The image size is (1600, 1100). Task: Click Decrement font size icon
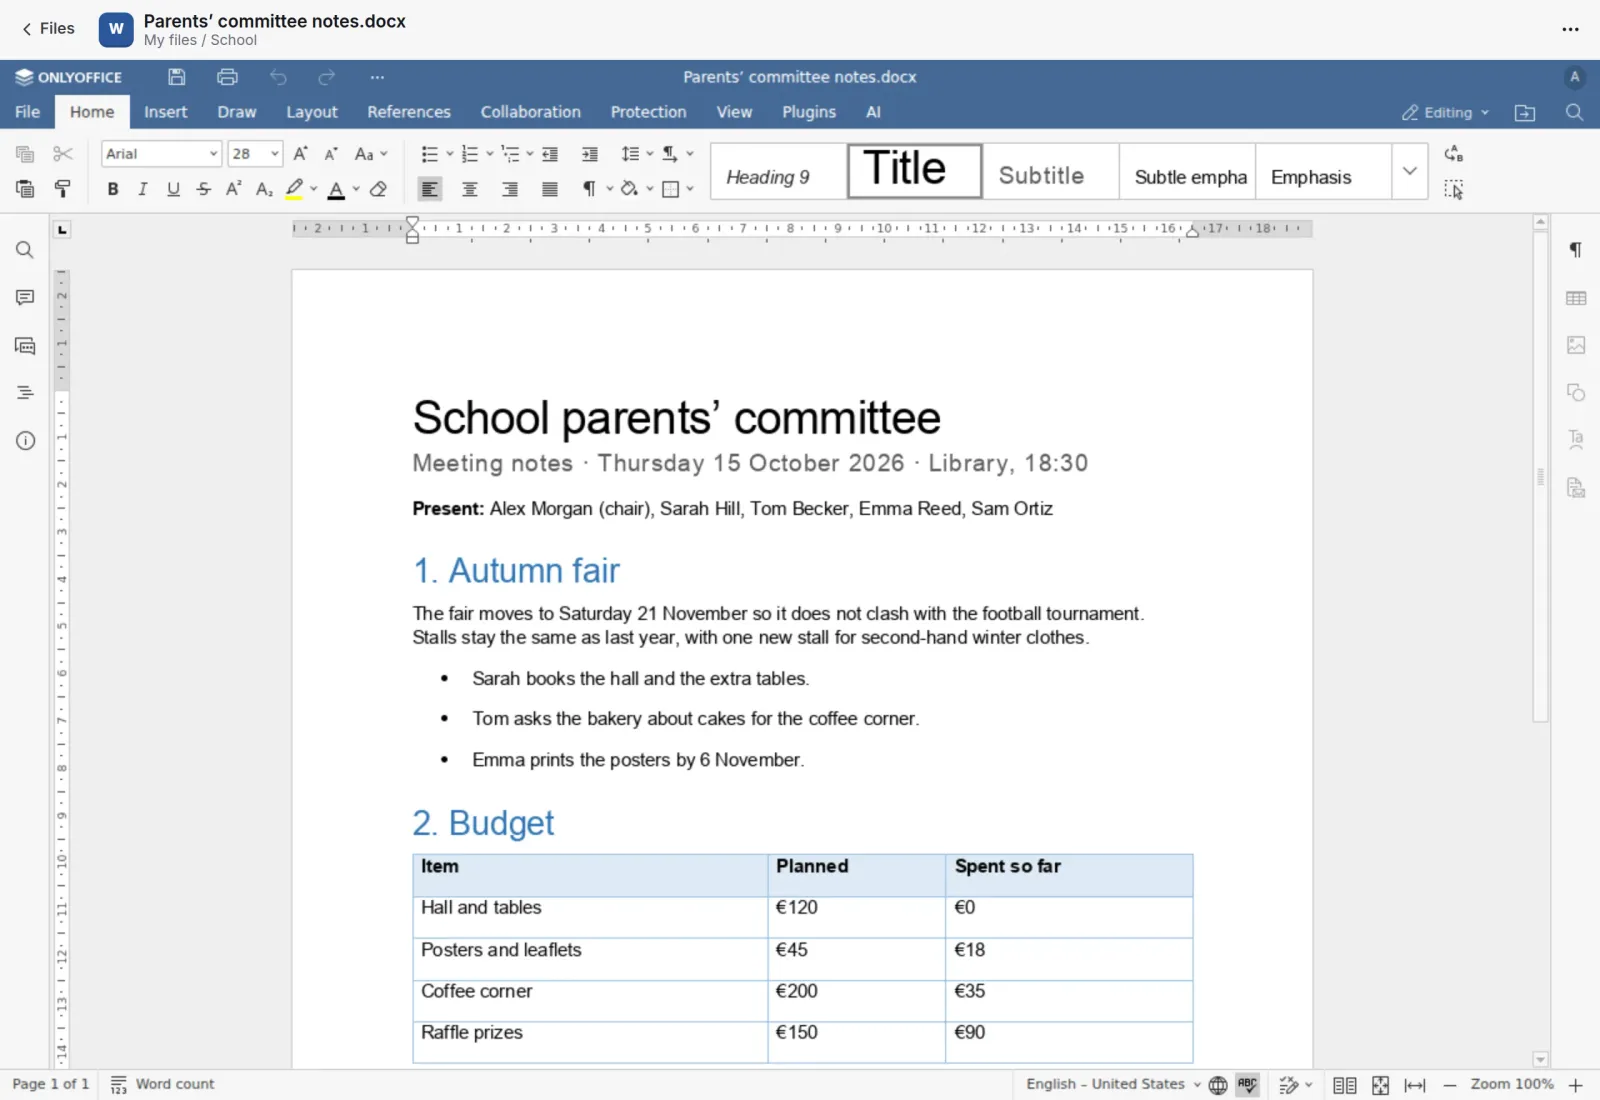coord(331,154)
